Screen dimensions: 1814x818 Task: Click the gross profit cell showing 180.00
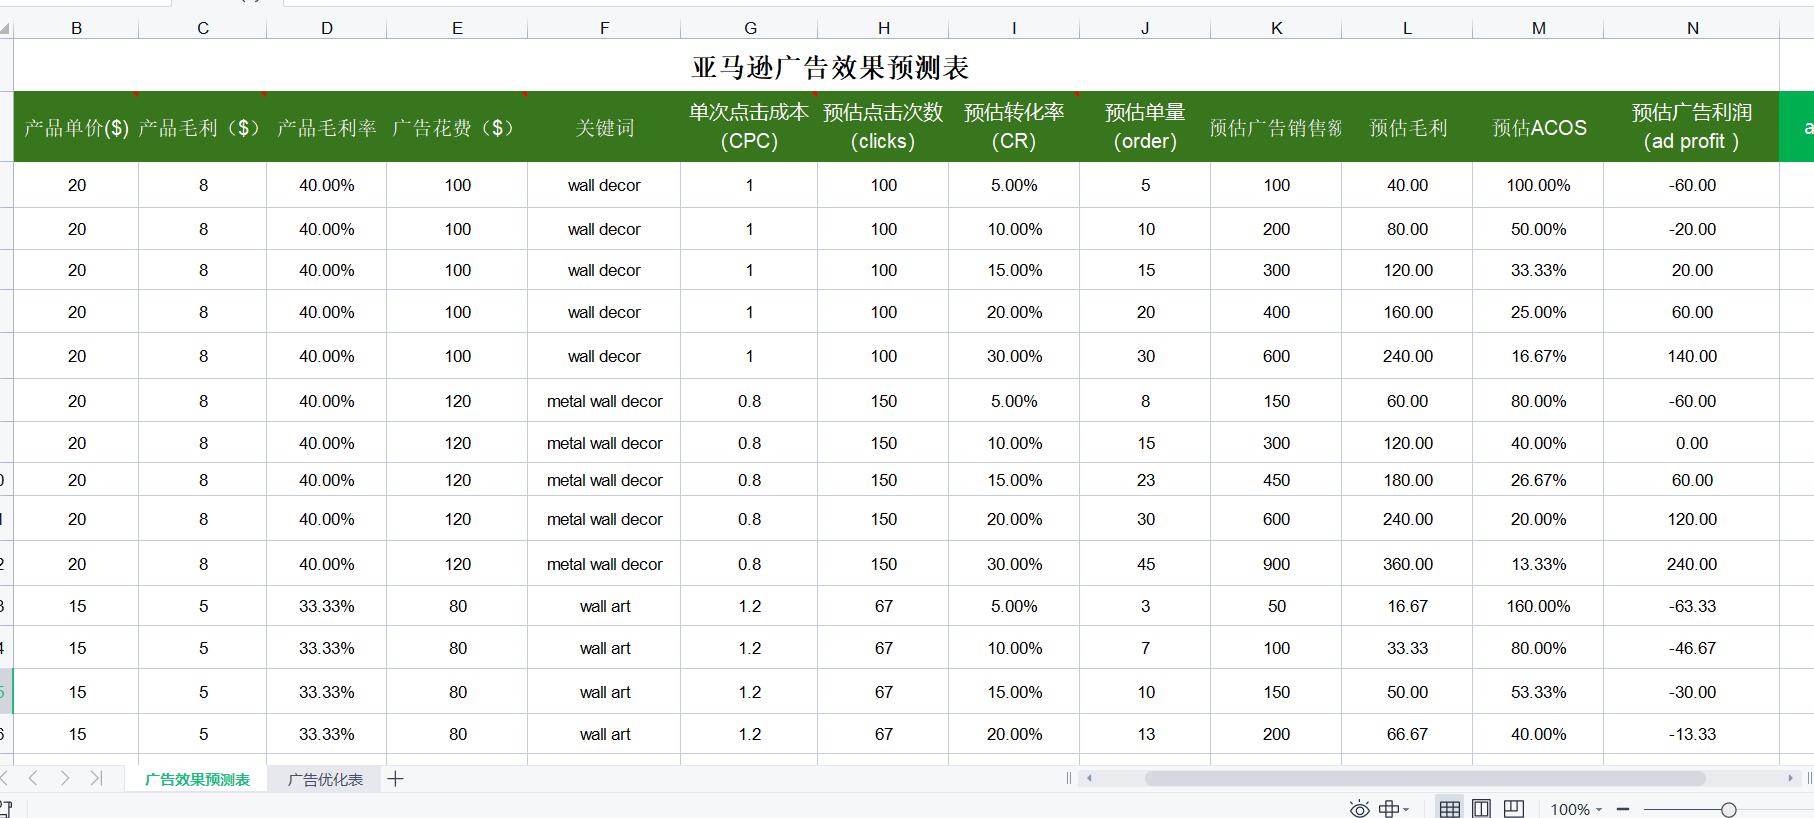click(1407, 480)
